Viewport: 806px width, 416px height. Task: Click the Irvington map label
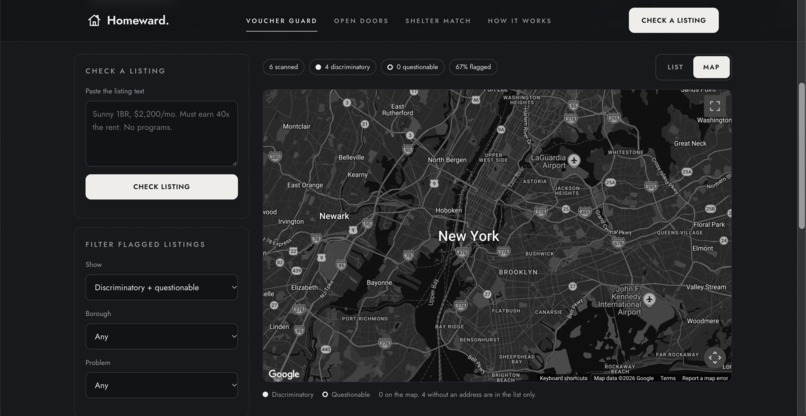pyautogui.click(x=291, y=222)
